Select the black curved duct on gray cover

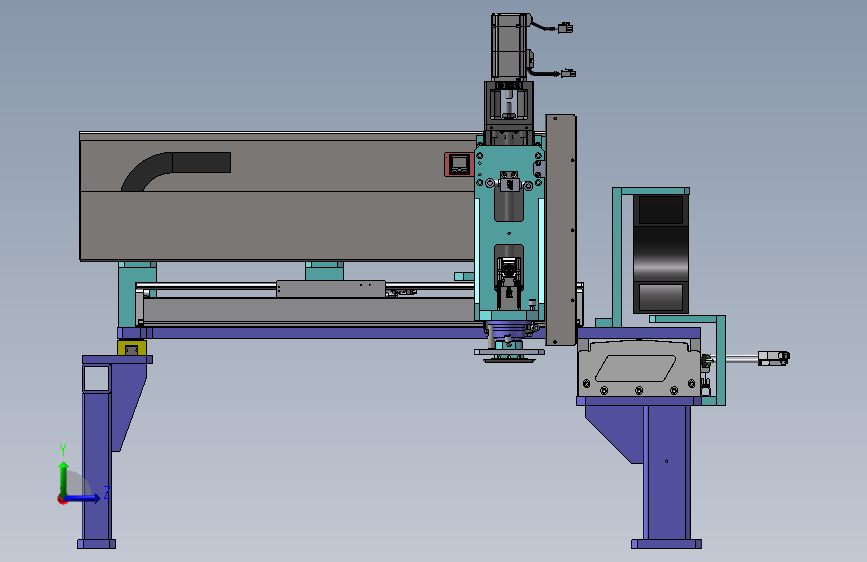176,171
